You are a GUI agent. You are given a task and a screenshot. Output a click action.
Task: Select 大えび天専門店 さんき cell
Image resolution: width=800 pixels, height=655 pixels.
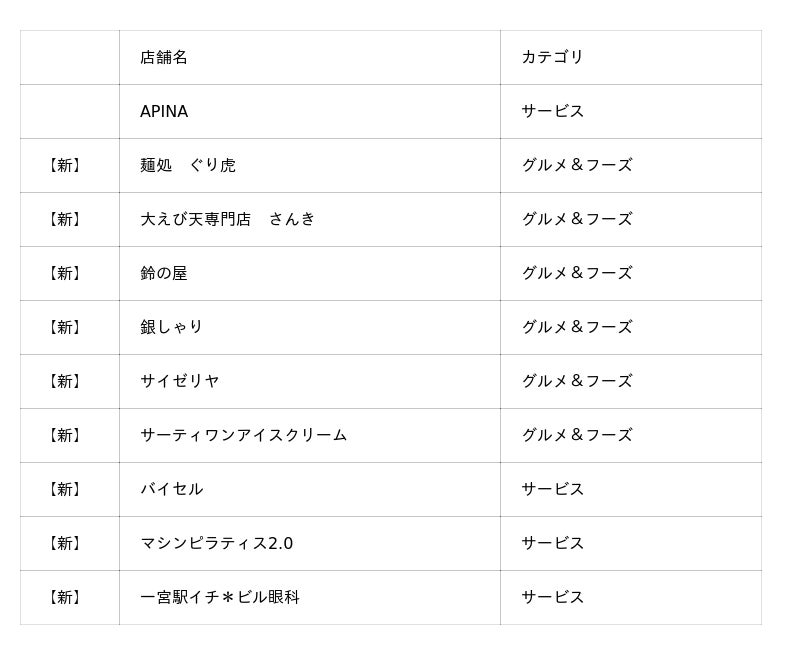227,219
